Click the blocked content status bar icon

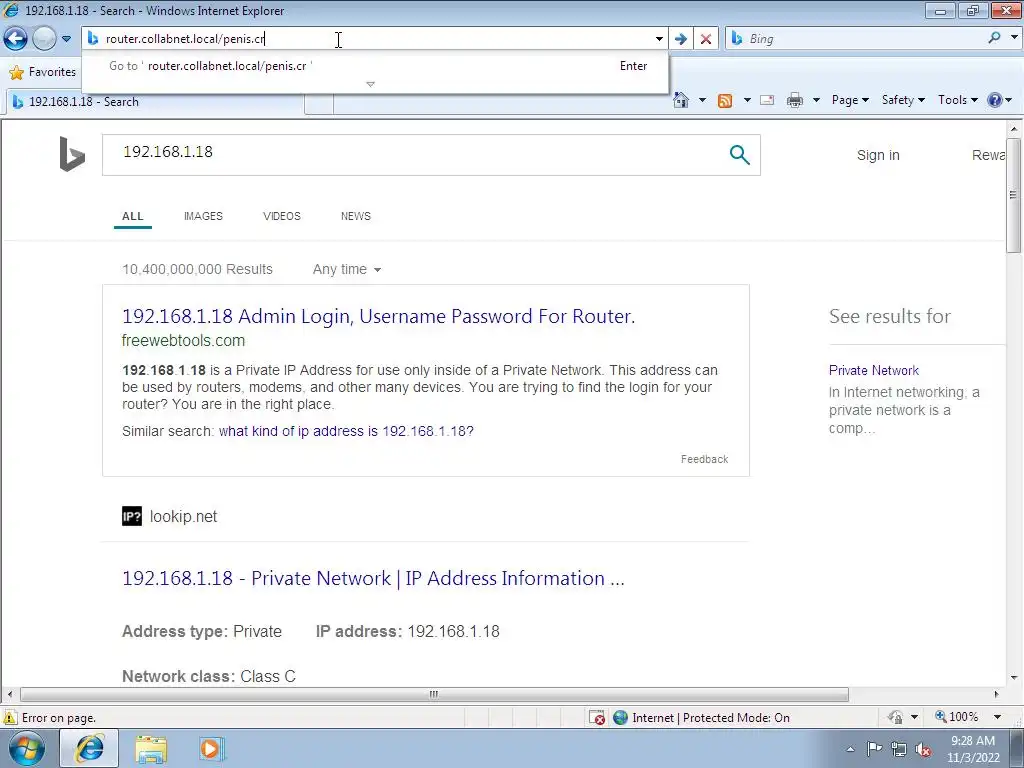(x=597, y=718)
